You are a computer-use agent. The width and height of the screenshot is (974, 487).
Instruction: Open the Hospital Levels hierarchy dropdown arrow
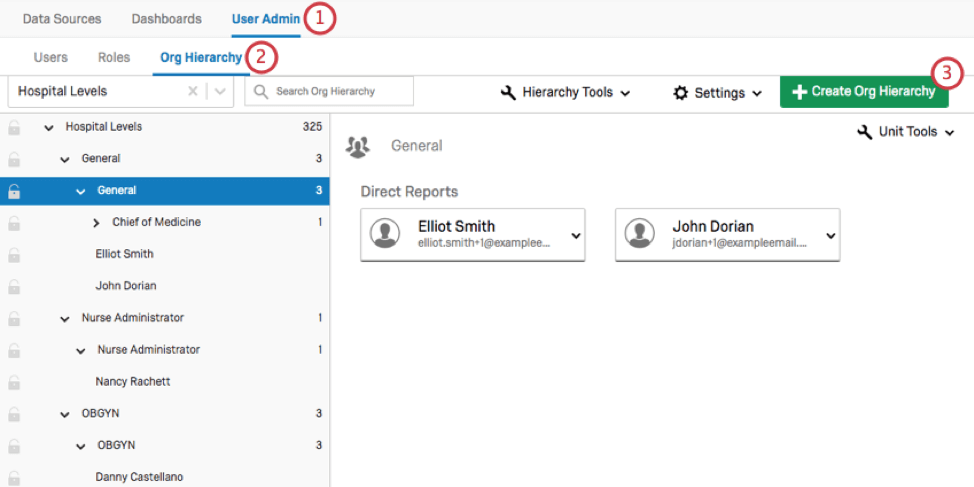point(220,91)
